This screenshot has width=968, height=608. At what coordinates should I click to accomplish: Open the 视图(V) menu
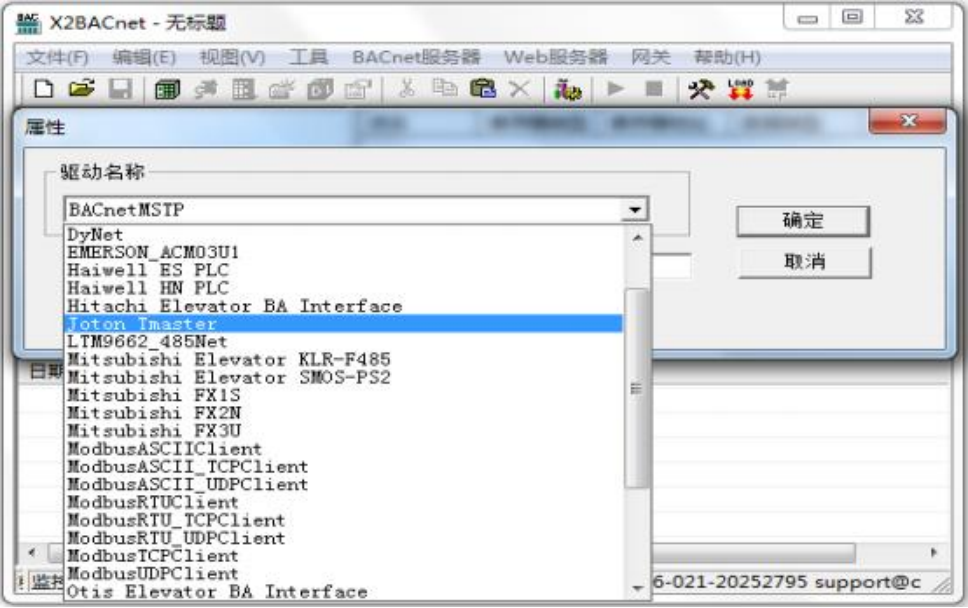232,57
